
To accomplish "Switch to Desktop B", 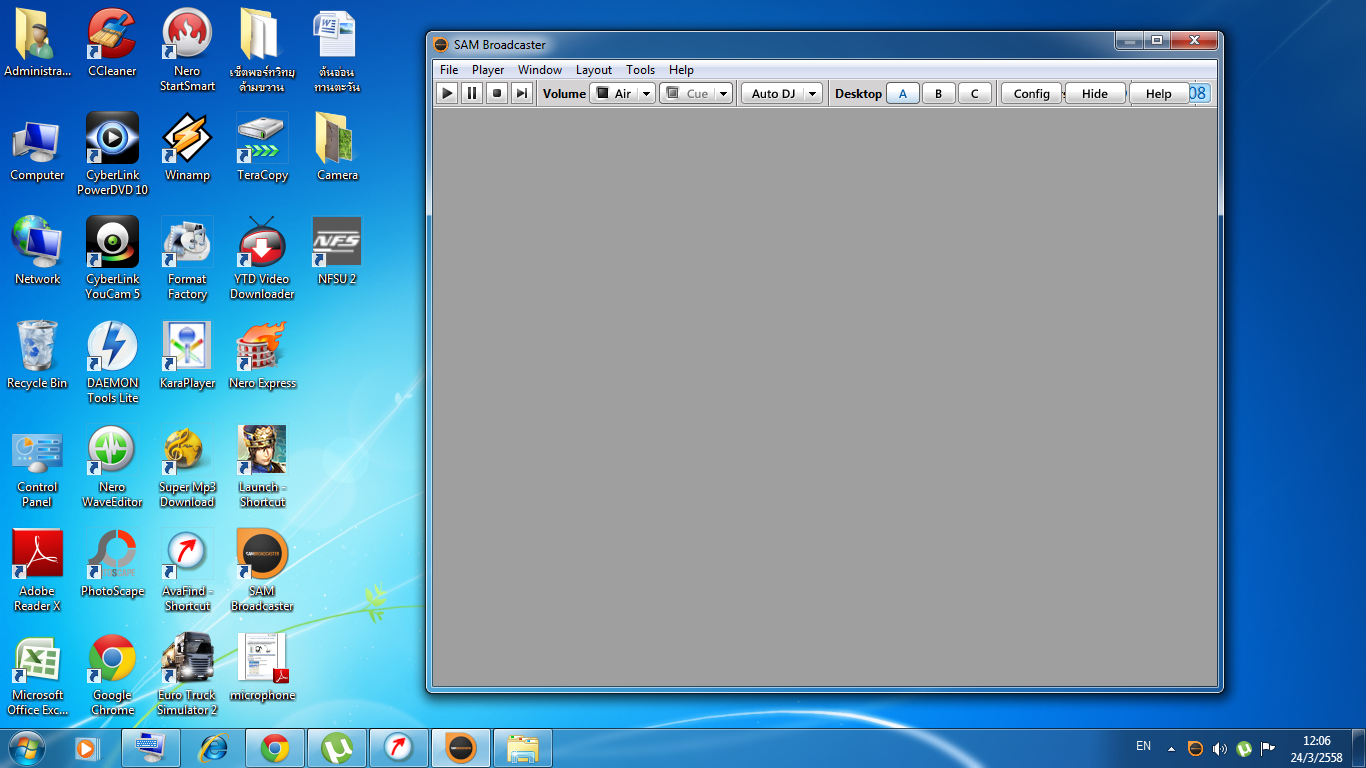I will (x=938, y=93).
